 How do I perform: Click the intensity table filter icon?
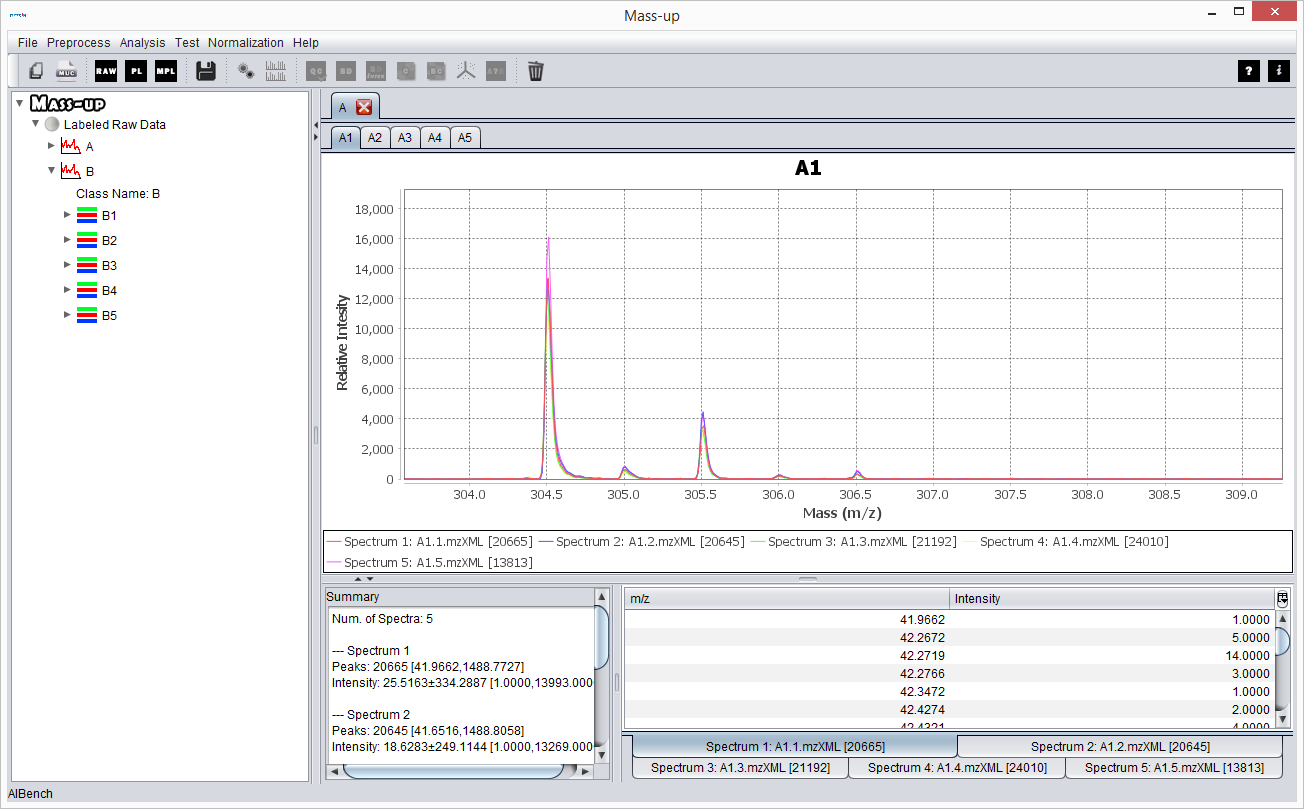1282,598
